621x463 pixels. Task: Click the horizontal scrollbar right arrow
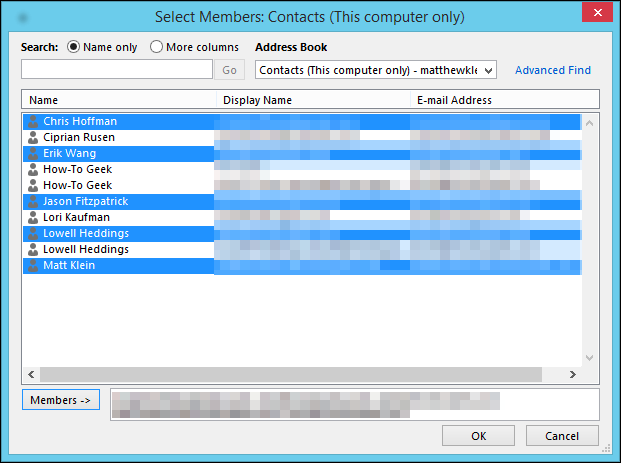tap(572, 374)
